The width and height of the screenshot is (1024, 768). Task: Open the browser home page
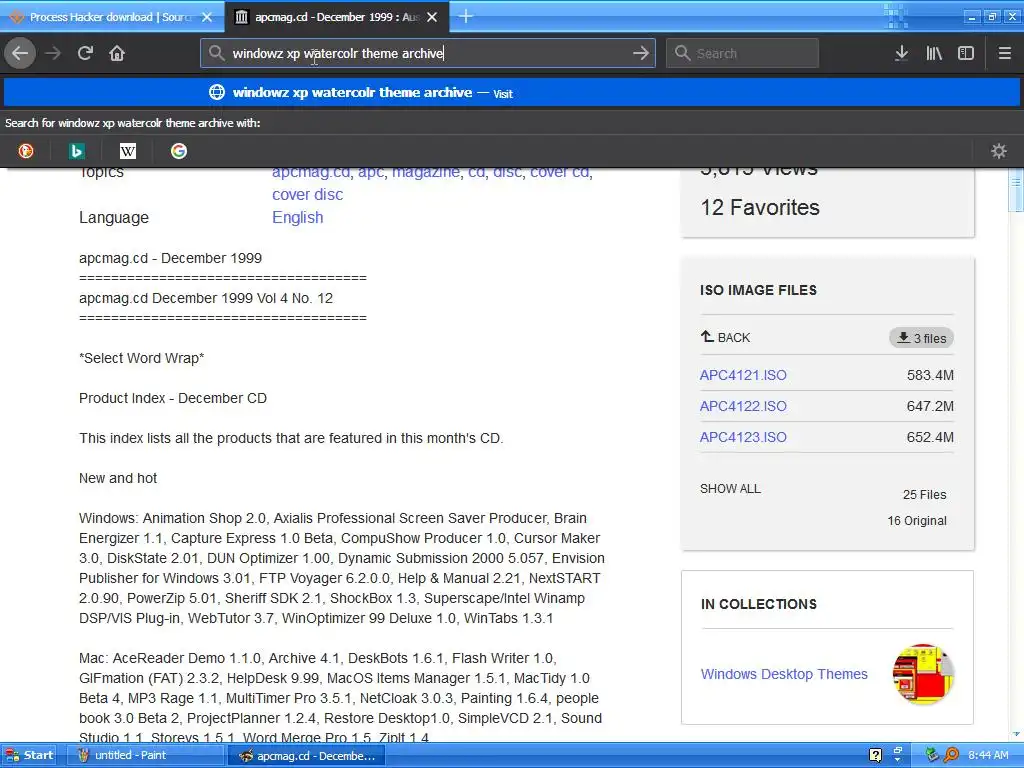117,53
